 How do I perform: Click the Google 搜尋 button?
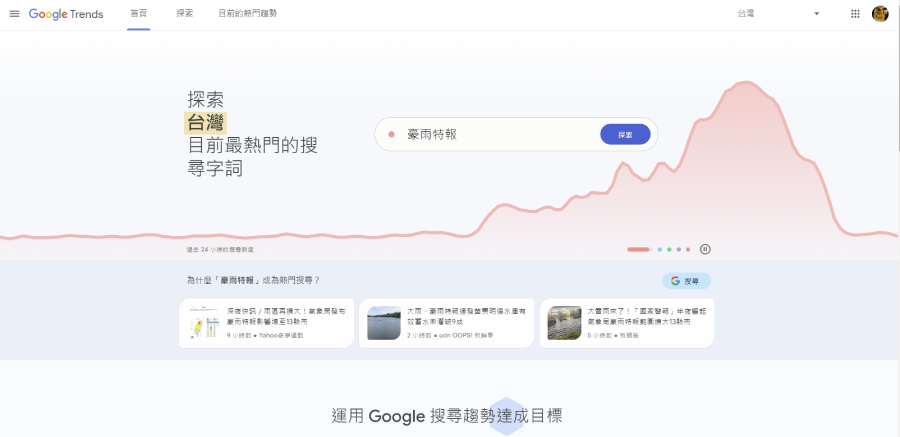point(686,281)
